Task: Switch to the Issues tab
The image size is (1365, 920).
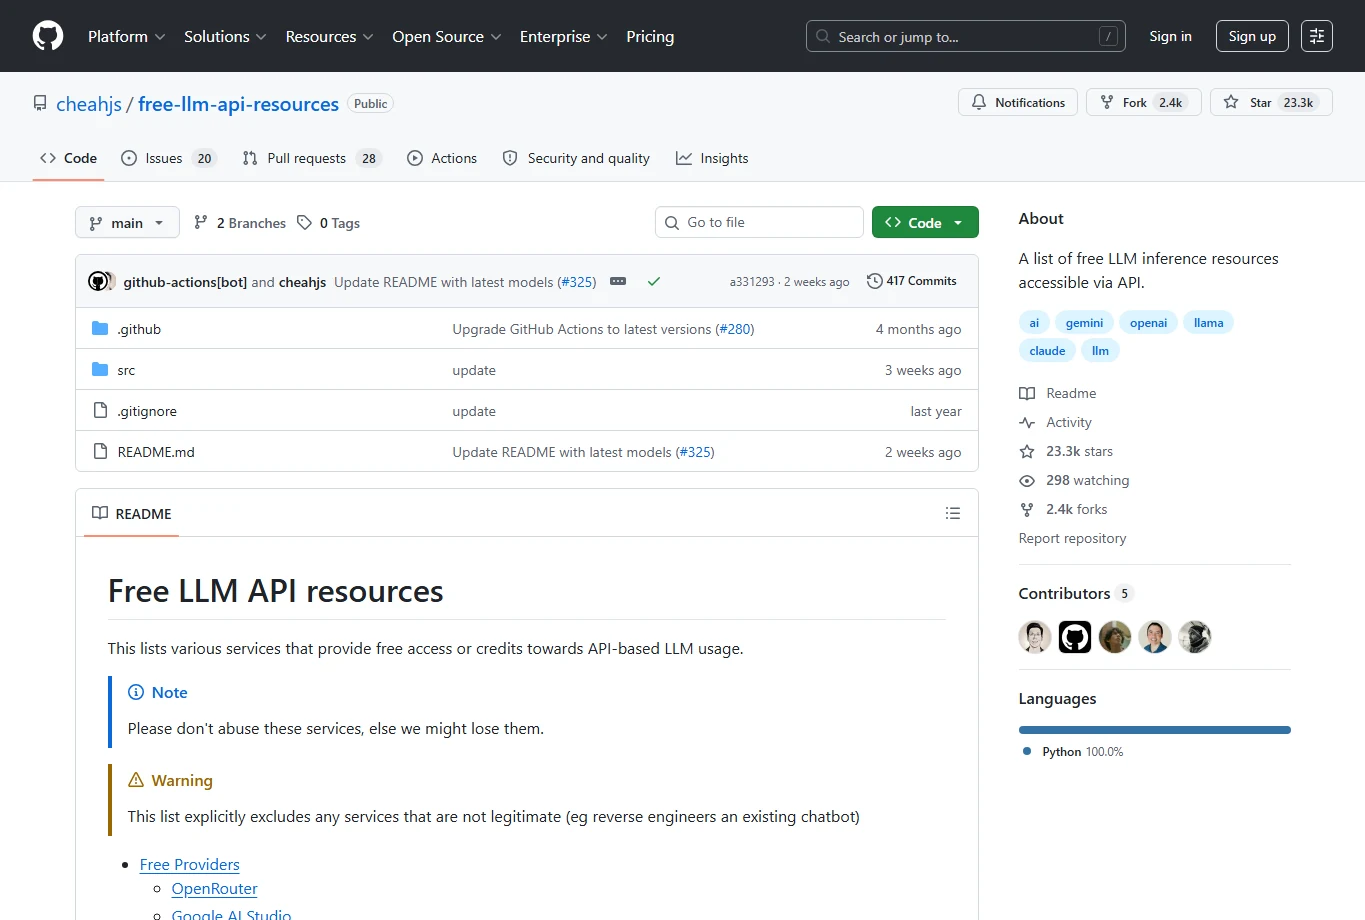Action: 169,158
